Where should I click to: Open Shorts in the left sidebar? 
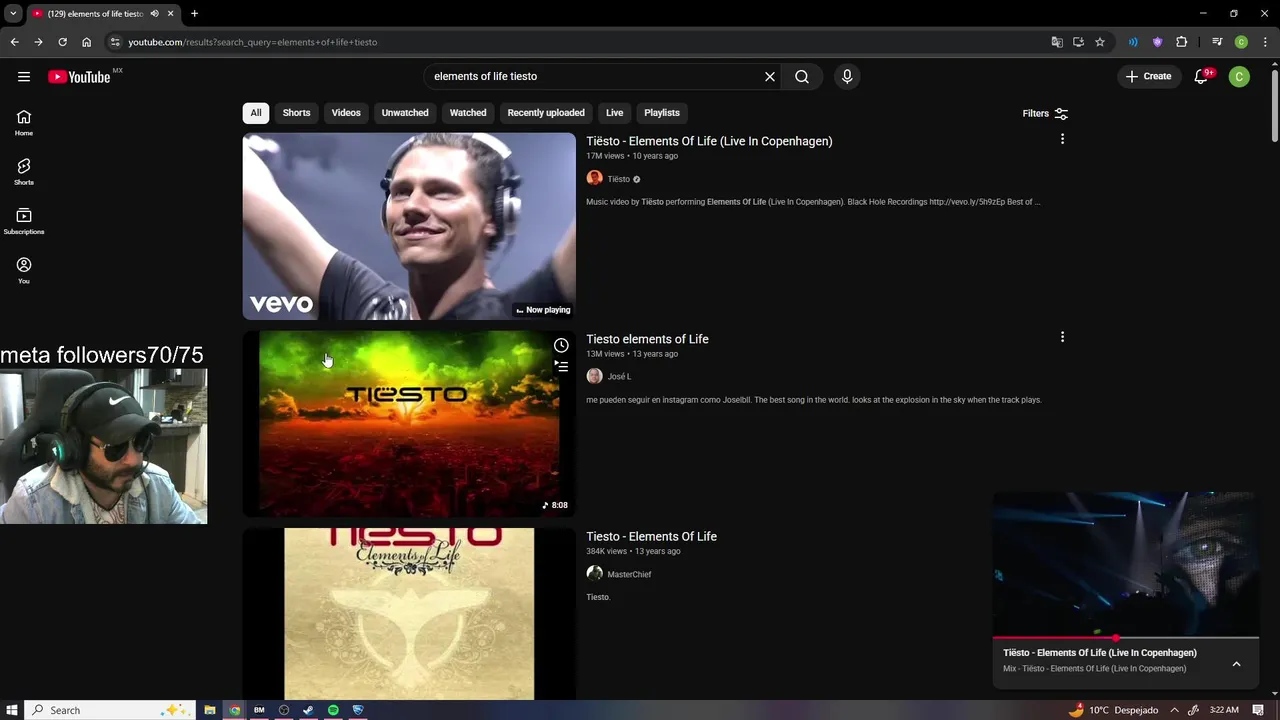click(24, 172)
